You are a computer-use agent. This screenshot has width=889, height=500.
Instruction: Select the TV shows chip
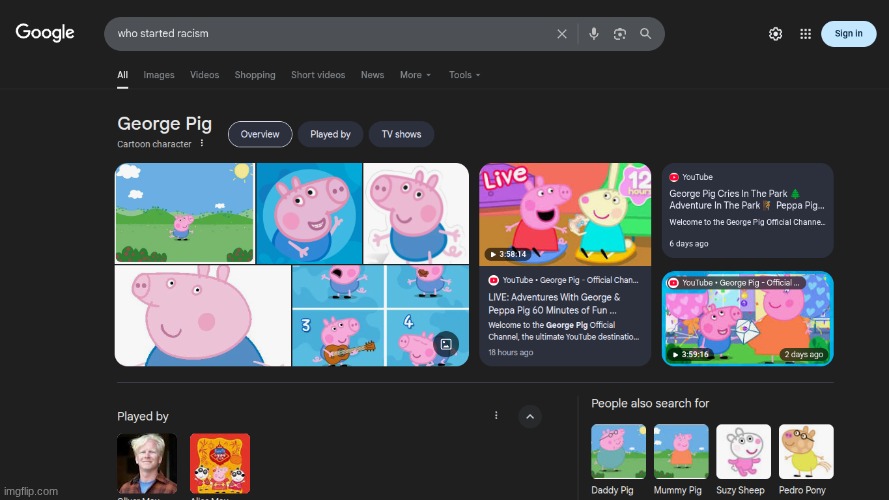click(401, 134)
